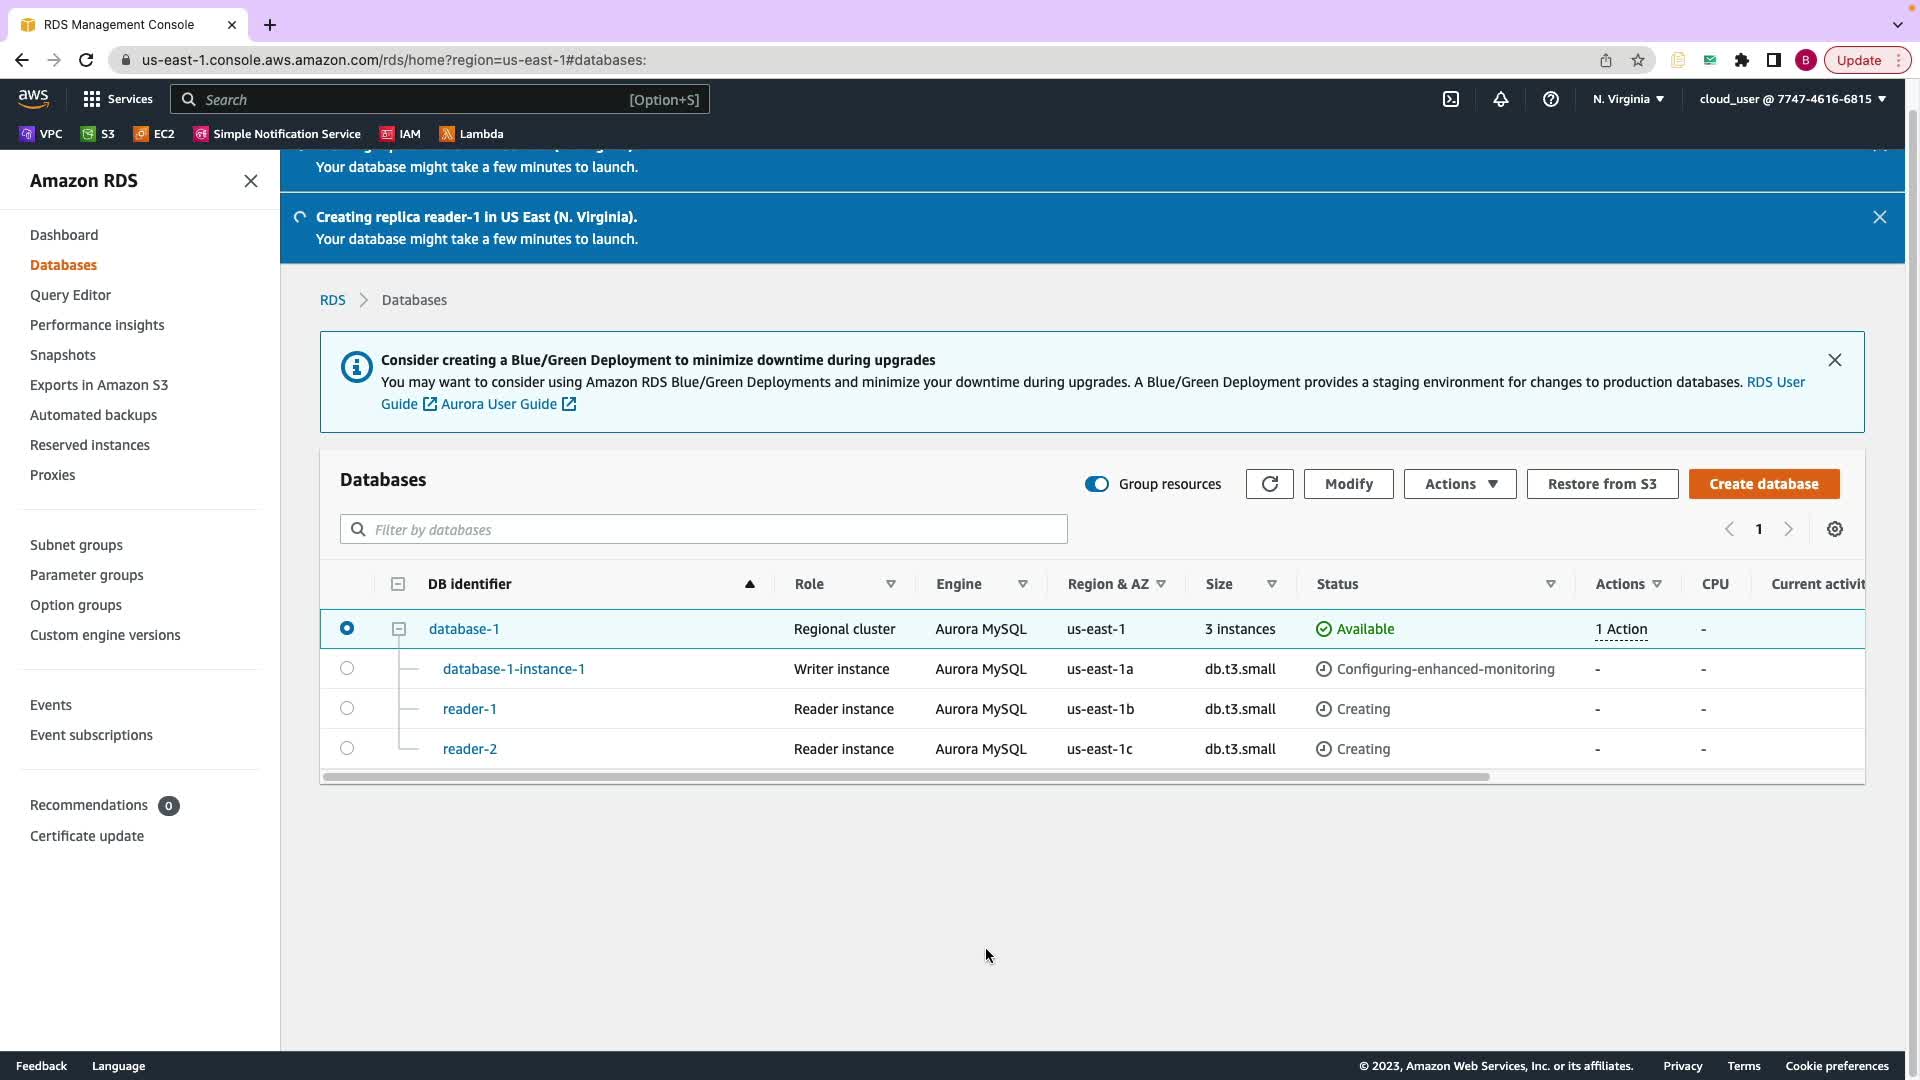
Task: Go to the AWS console home logo
Action: 33,99
